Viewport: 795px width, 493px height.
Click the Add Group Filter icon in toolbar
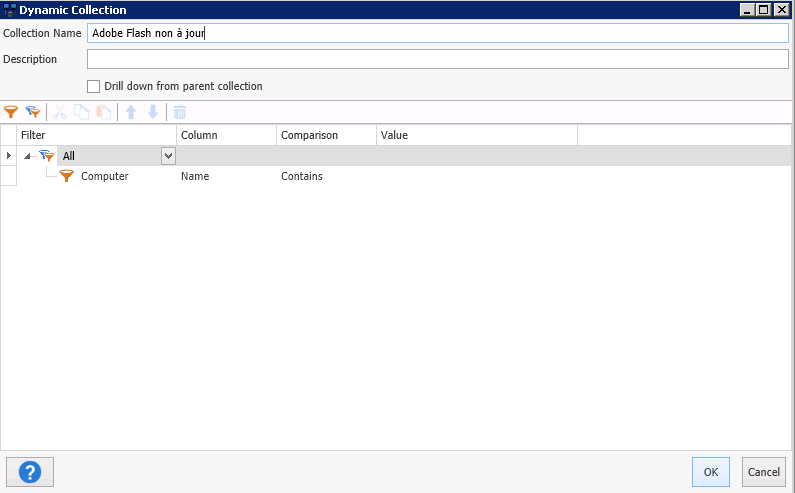(x=33, y=112)
